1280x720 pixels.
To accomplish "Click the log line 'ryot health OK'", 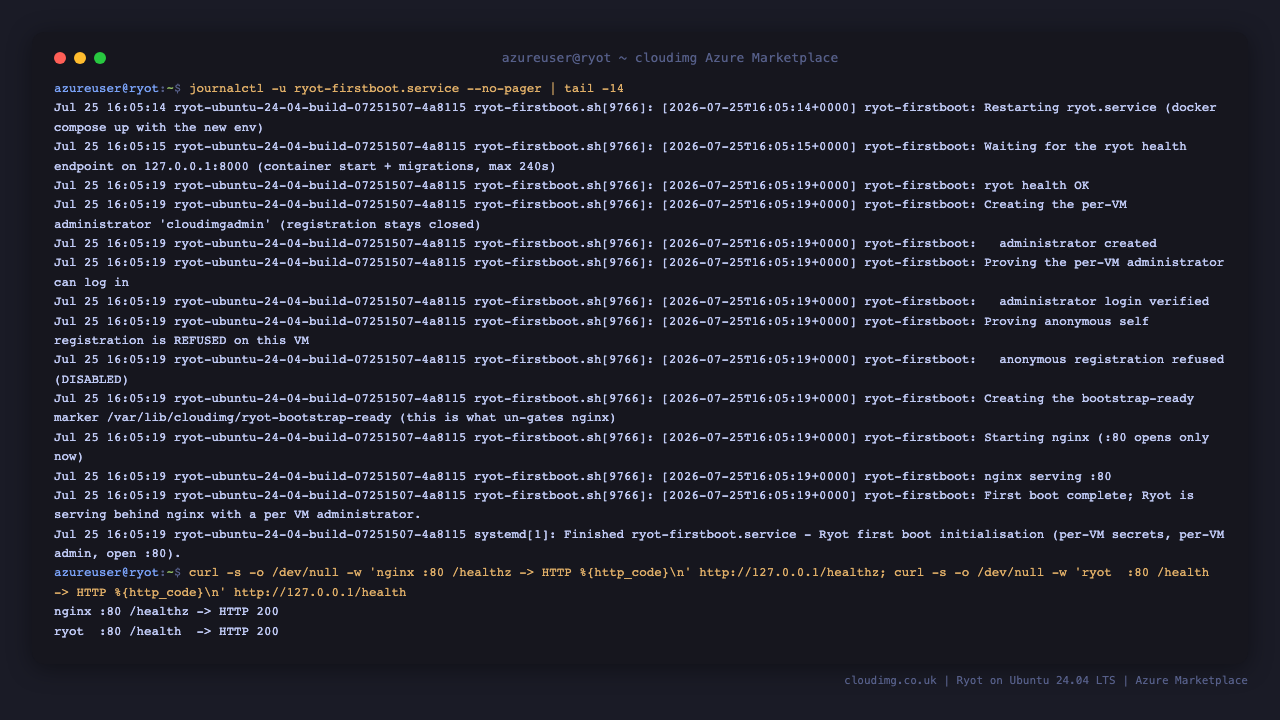I will pos(1037,185).
